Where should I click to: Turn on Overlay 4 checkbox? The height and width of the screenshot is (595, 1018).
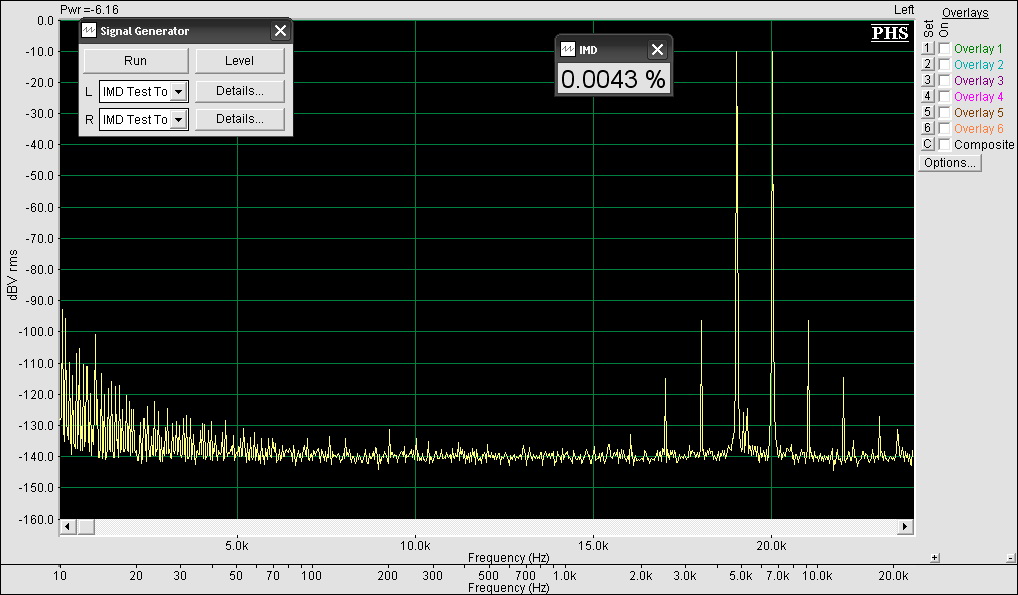pyautogui.click(x=944, y=97)
